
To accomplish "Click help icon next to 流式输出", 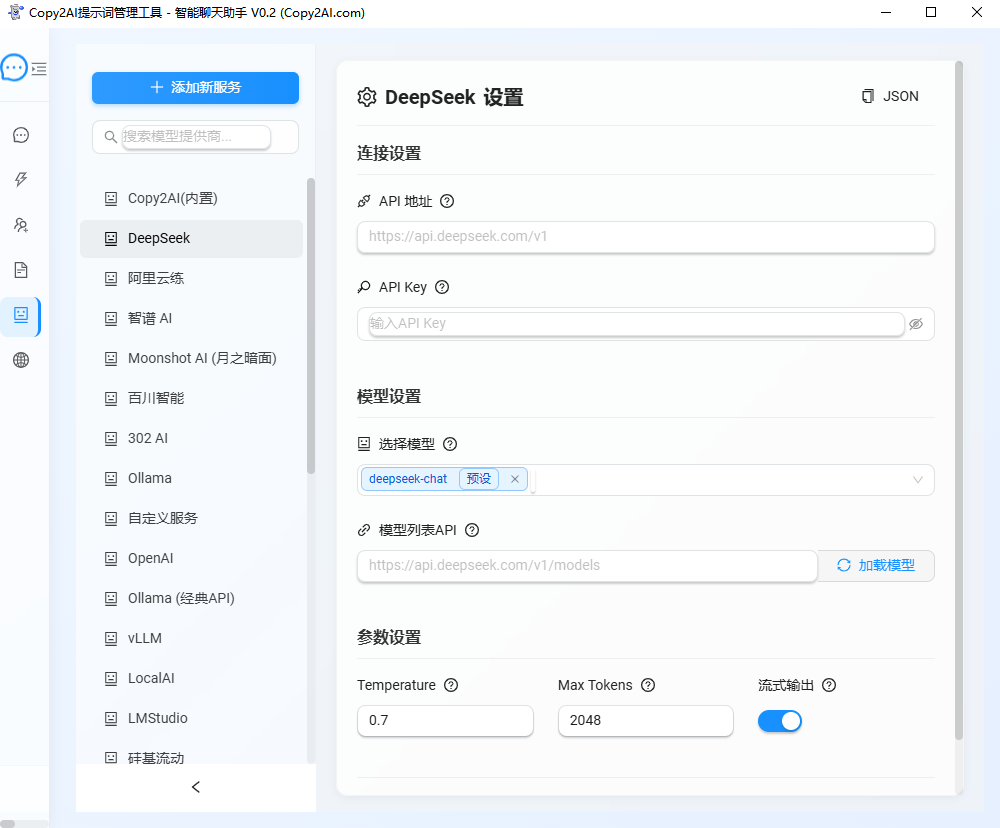I will pyautogui.click(x=829, y=685).
